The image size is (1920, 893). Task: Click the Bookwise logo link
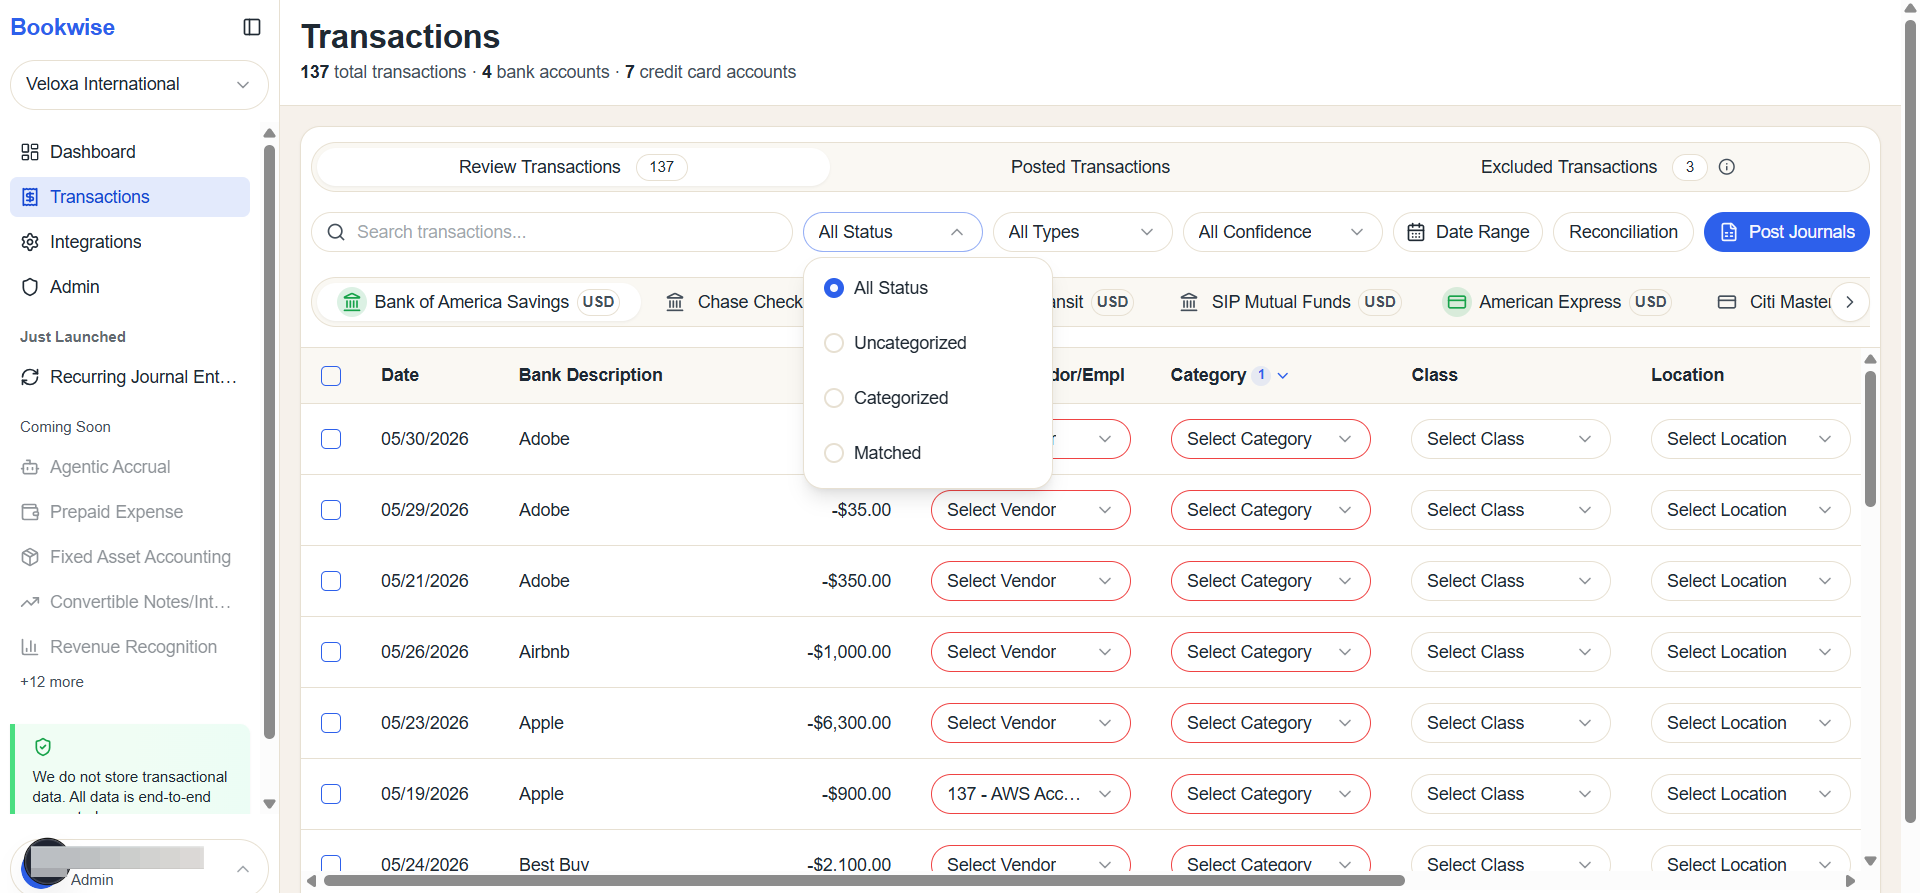[62, 27]
